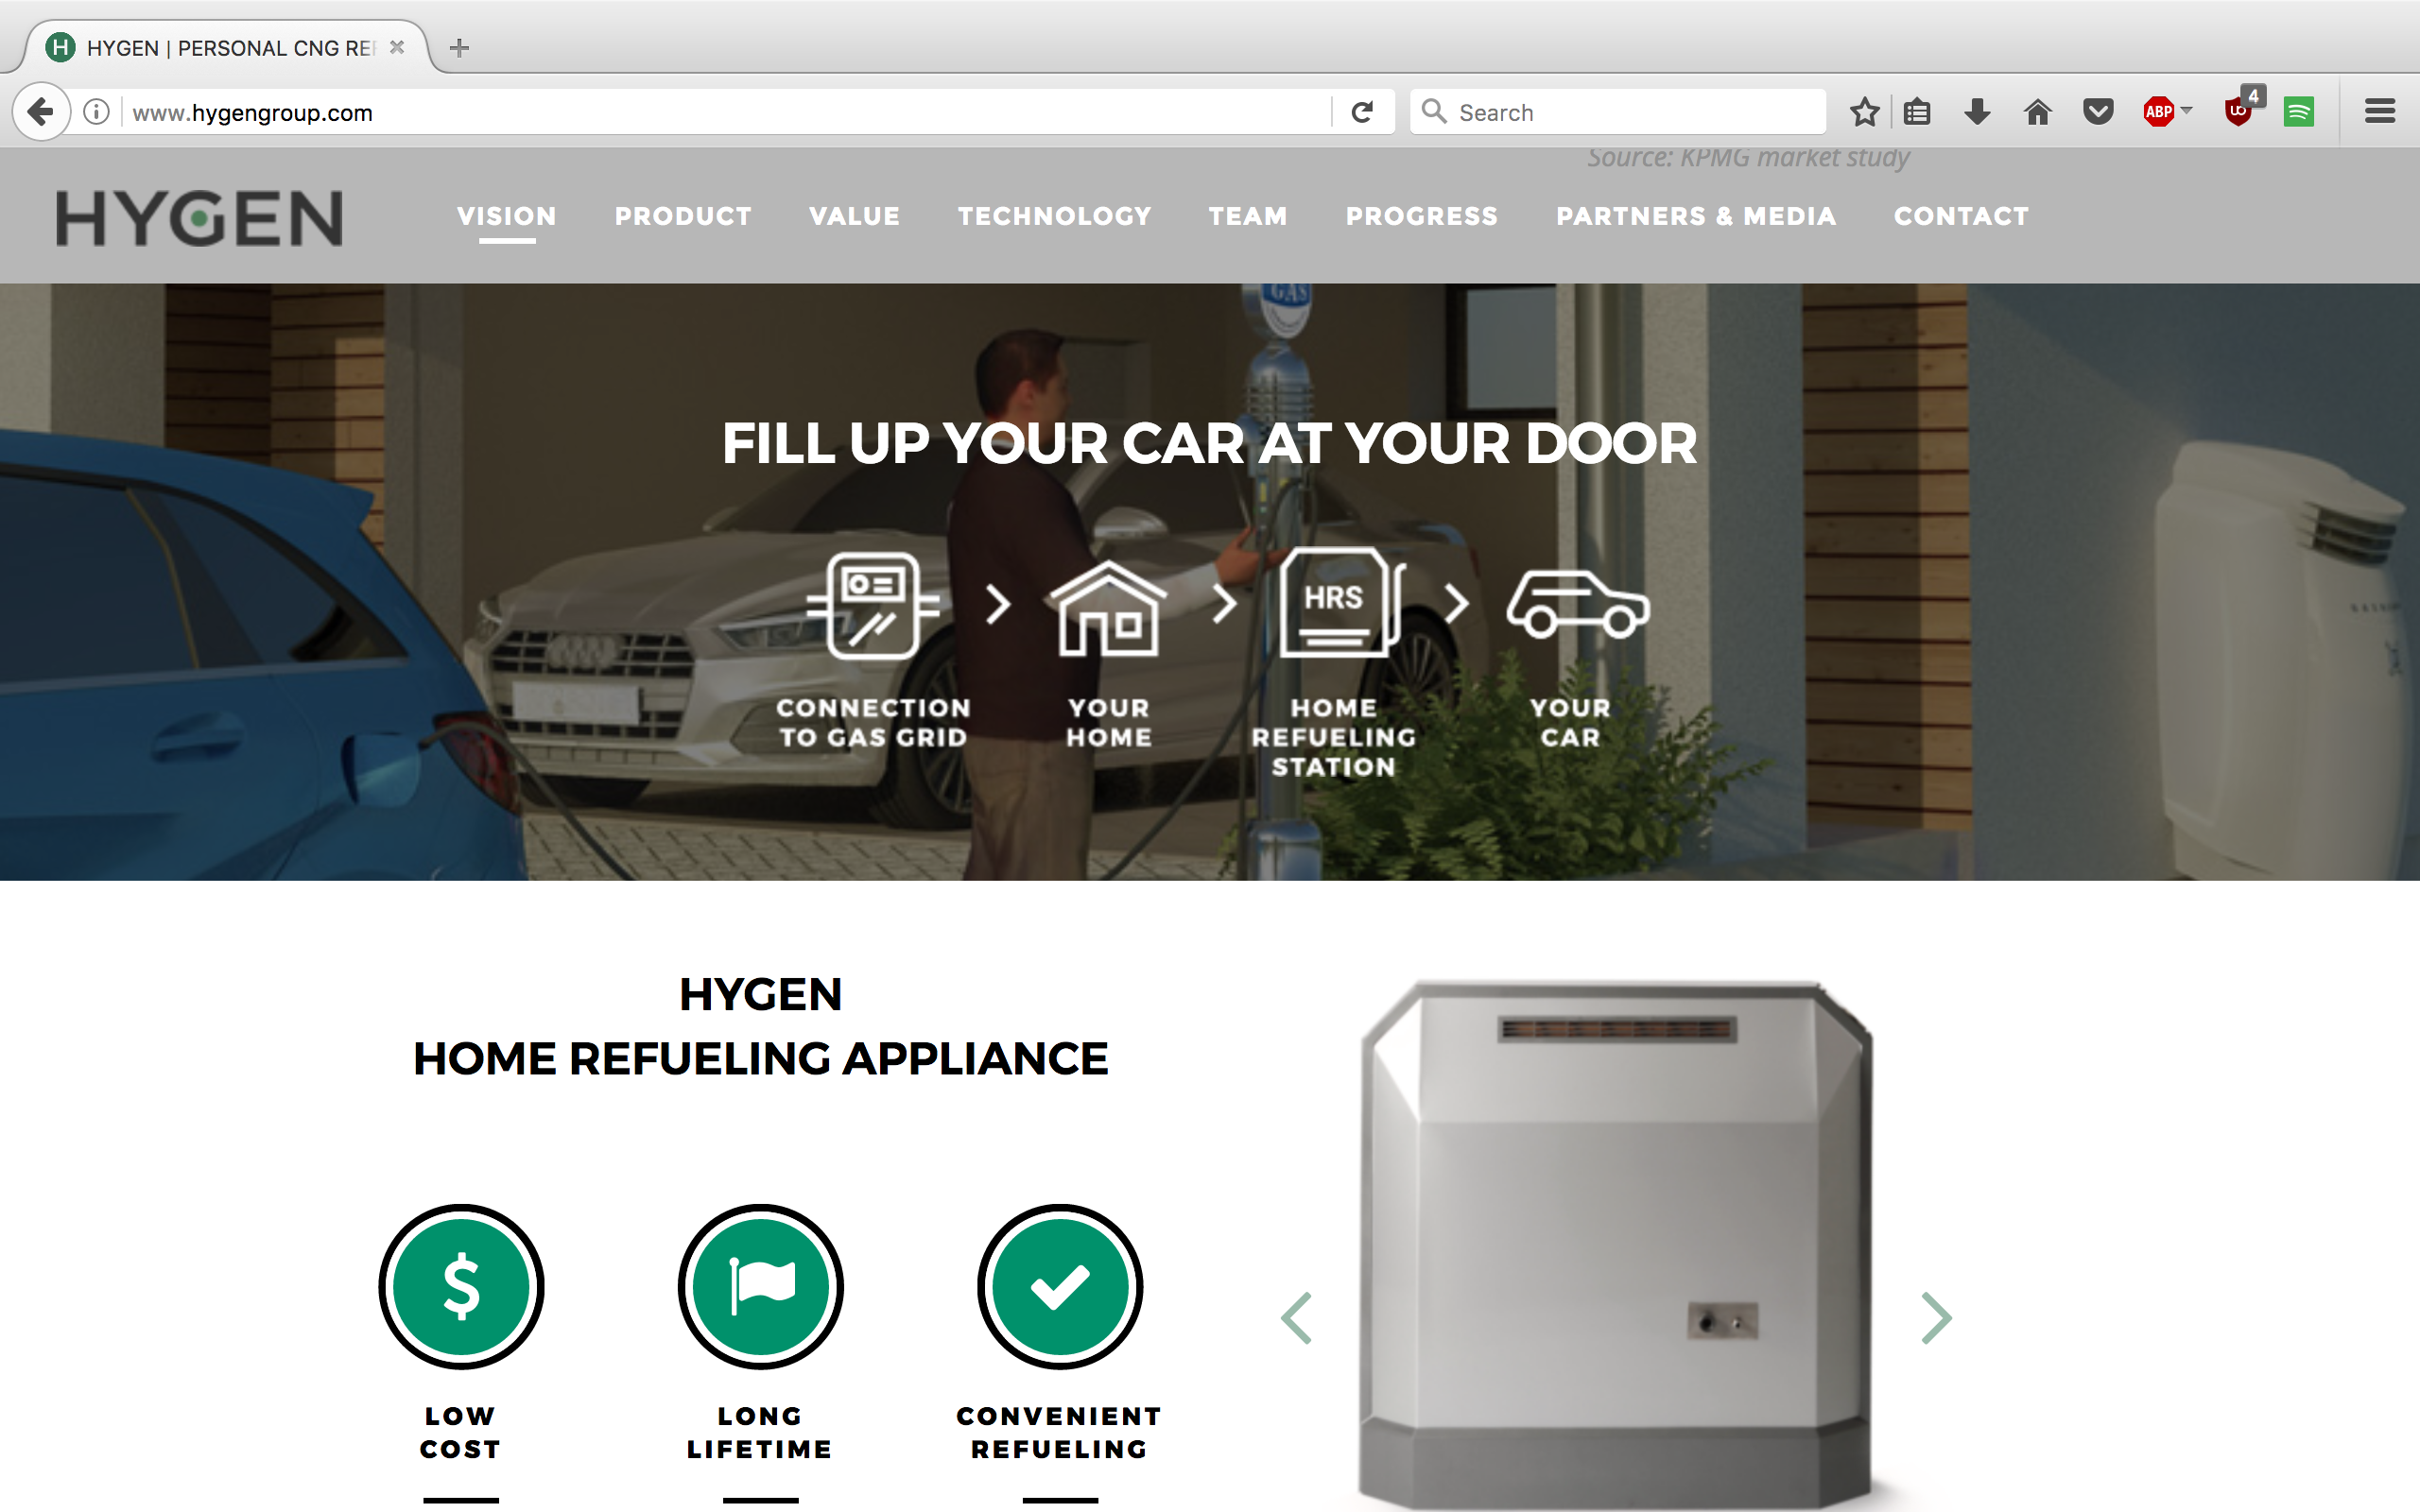Viewport: 2420px width, 1512px height.
Task: Go back with the browser back arrow
Action: [x=41, y=111]
